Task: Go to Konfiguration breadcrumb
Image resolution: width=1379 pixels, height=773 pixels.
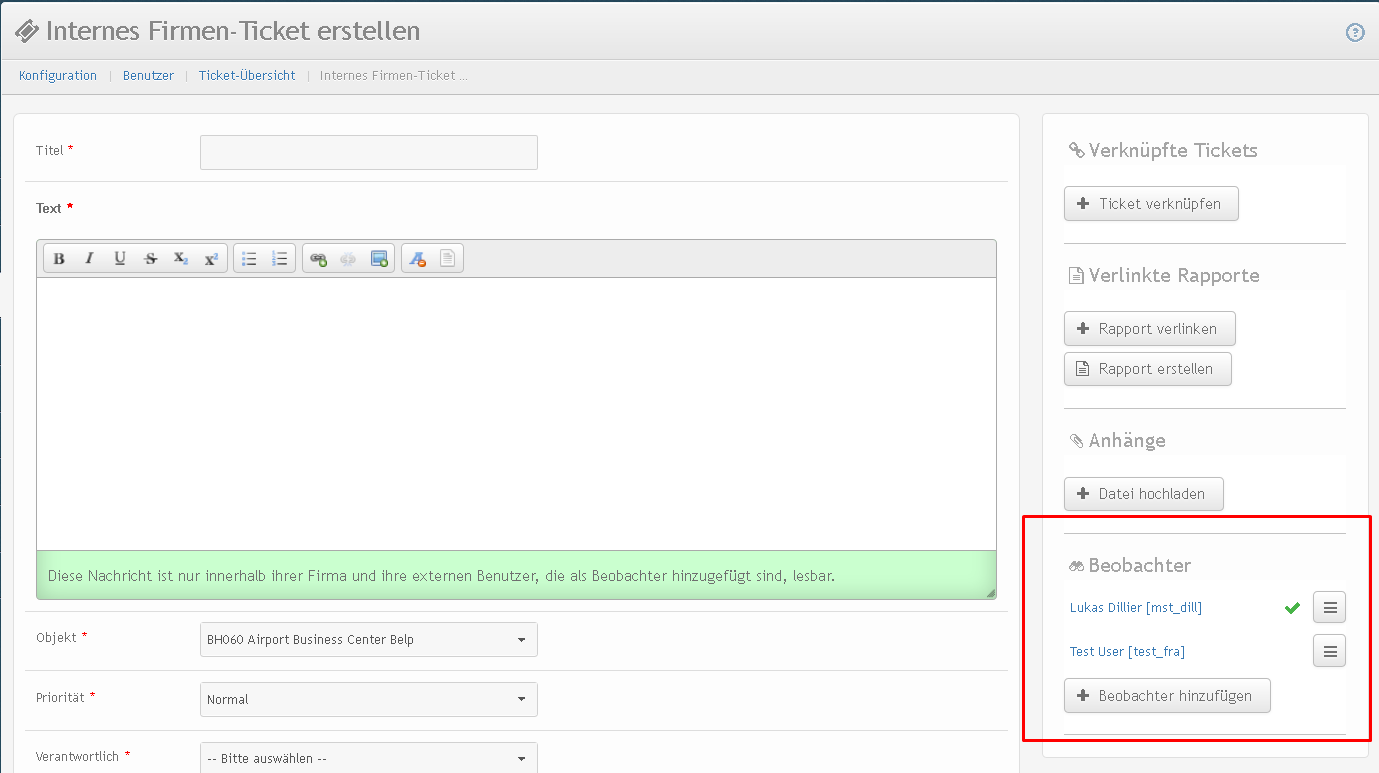Action: [58, 76]
